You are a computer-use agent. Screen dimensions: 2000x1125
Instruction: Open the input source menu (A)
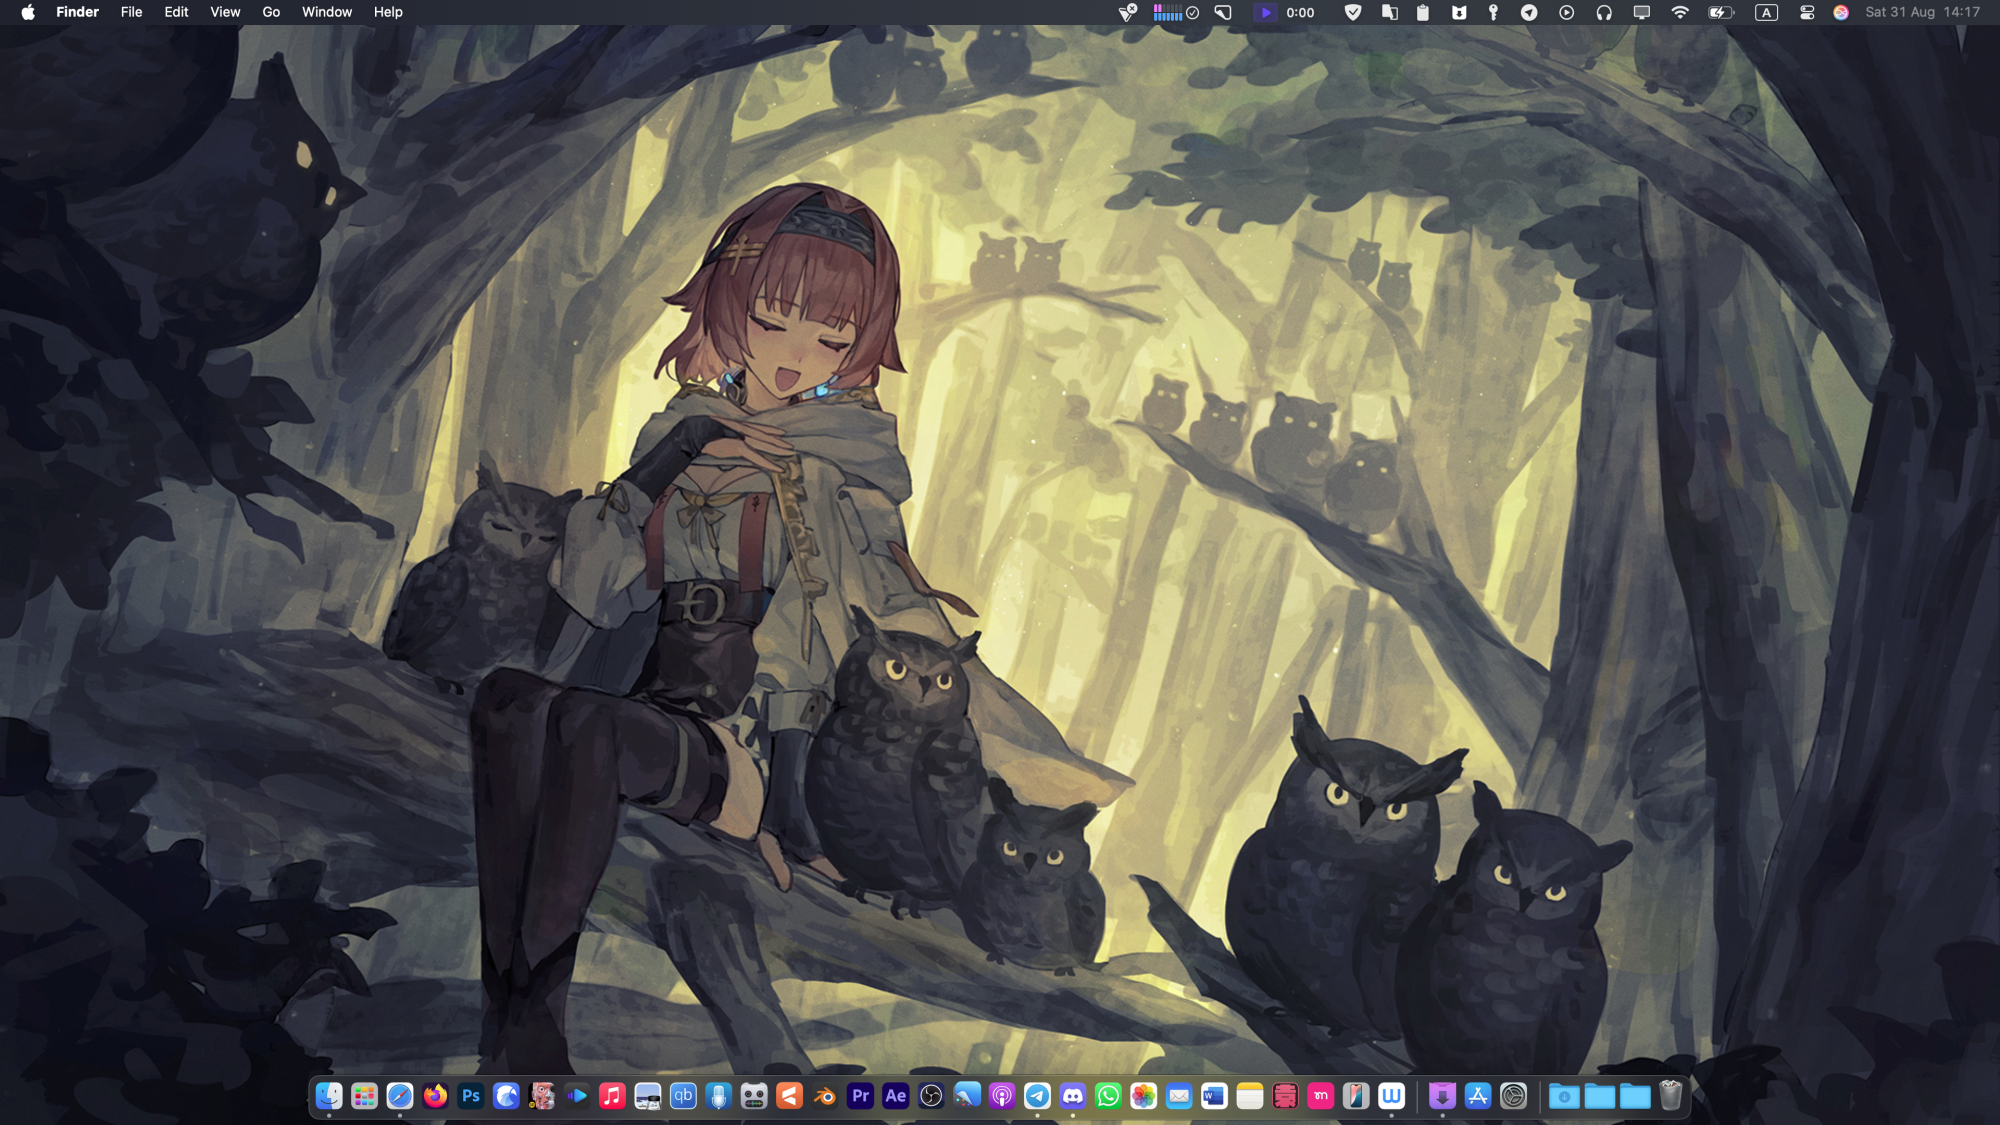pos(1767,13)
